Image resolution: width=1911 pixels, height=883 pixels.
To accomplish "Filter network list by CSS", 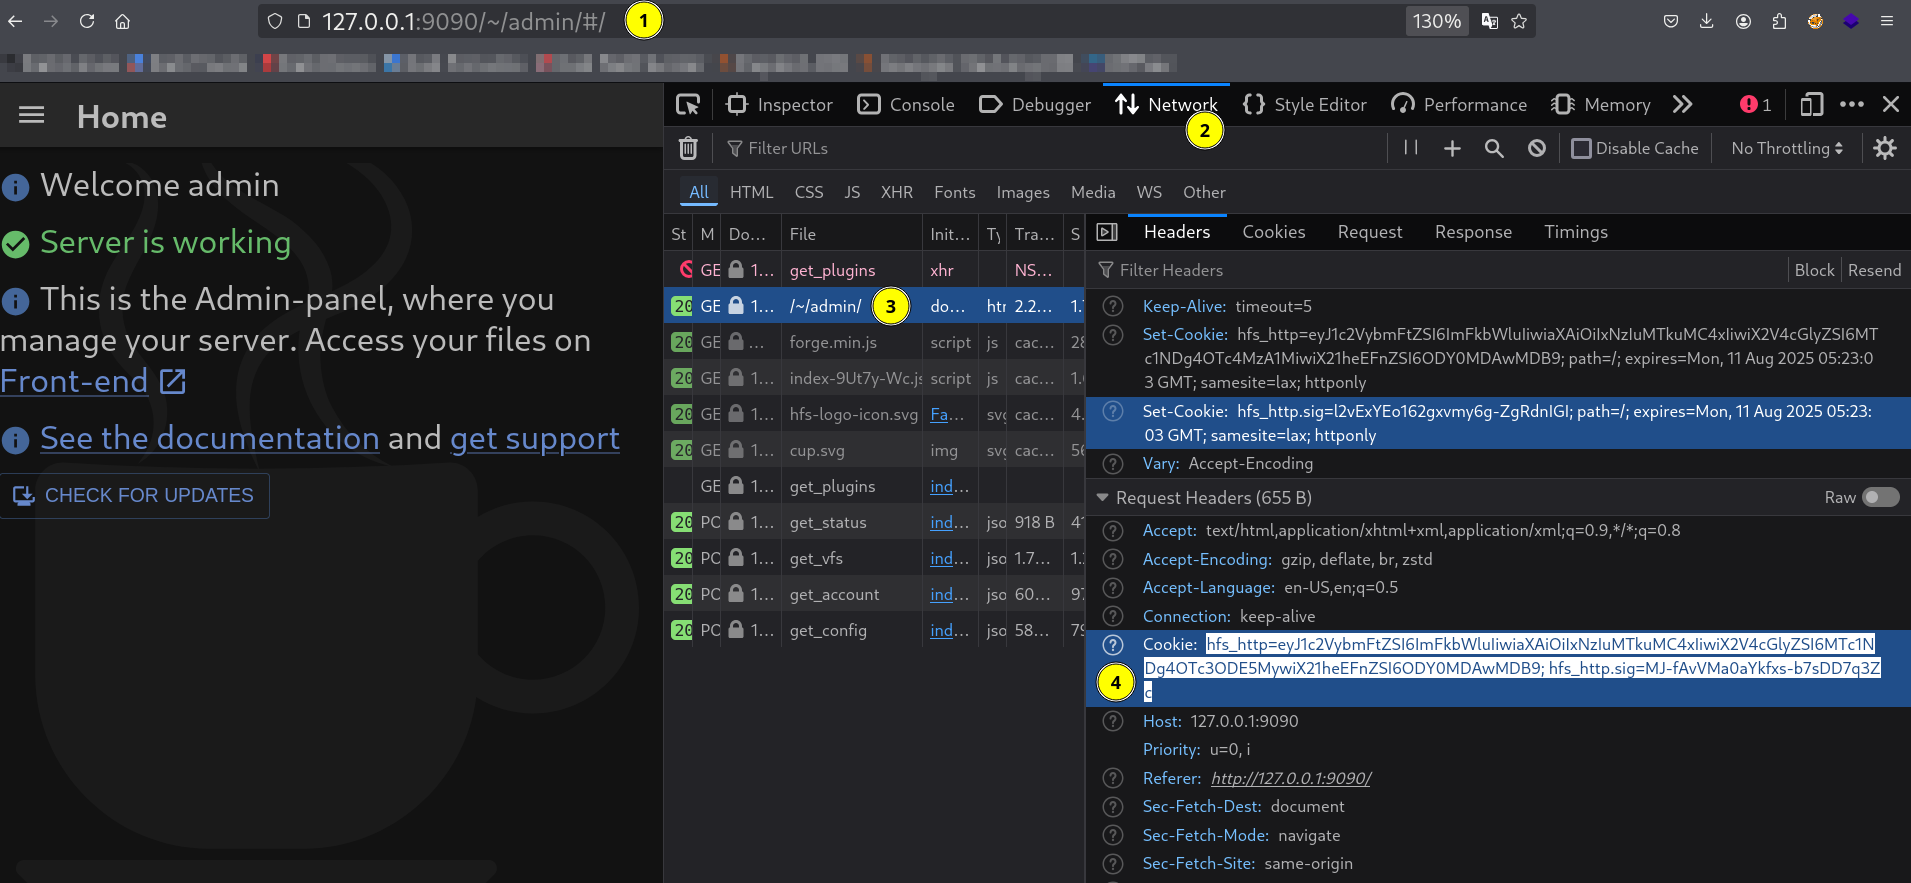I will coord(809,192).
